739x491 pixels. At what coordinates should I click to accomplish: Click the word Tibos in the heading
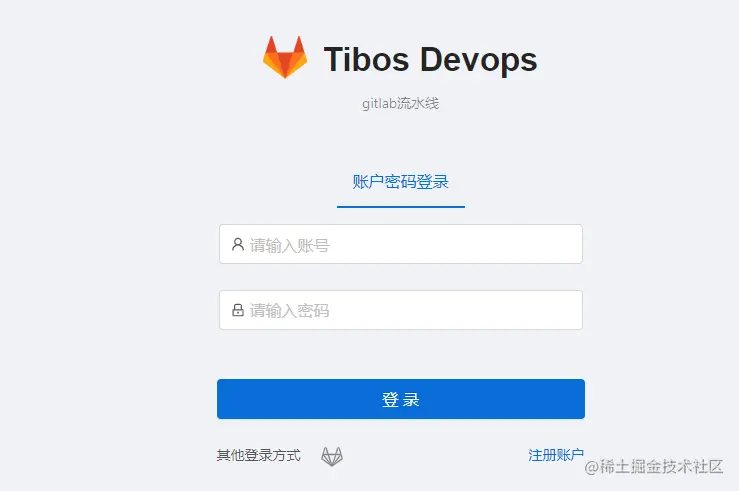pyautogui.click(x=367, y=59)
